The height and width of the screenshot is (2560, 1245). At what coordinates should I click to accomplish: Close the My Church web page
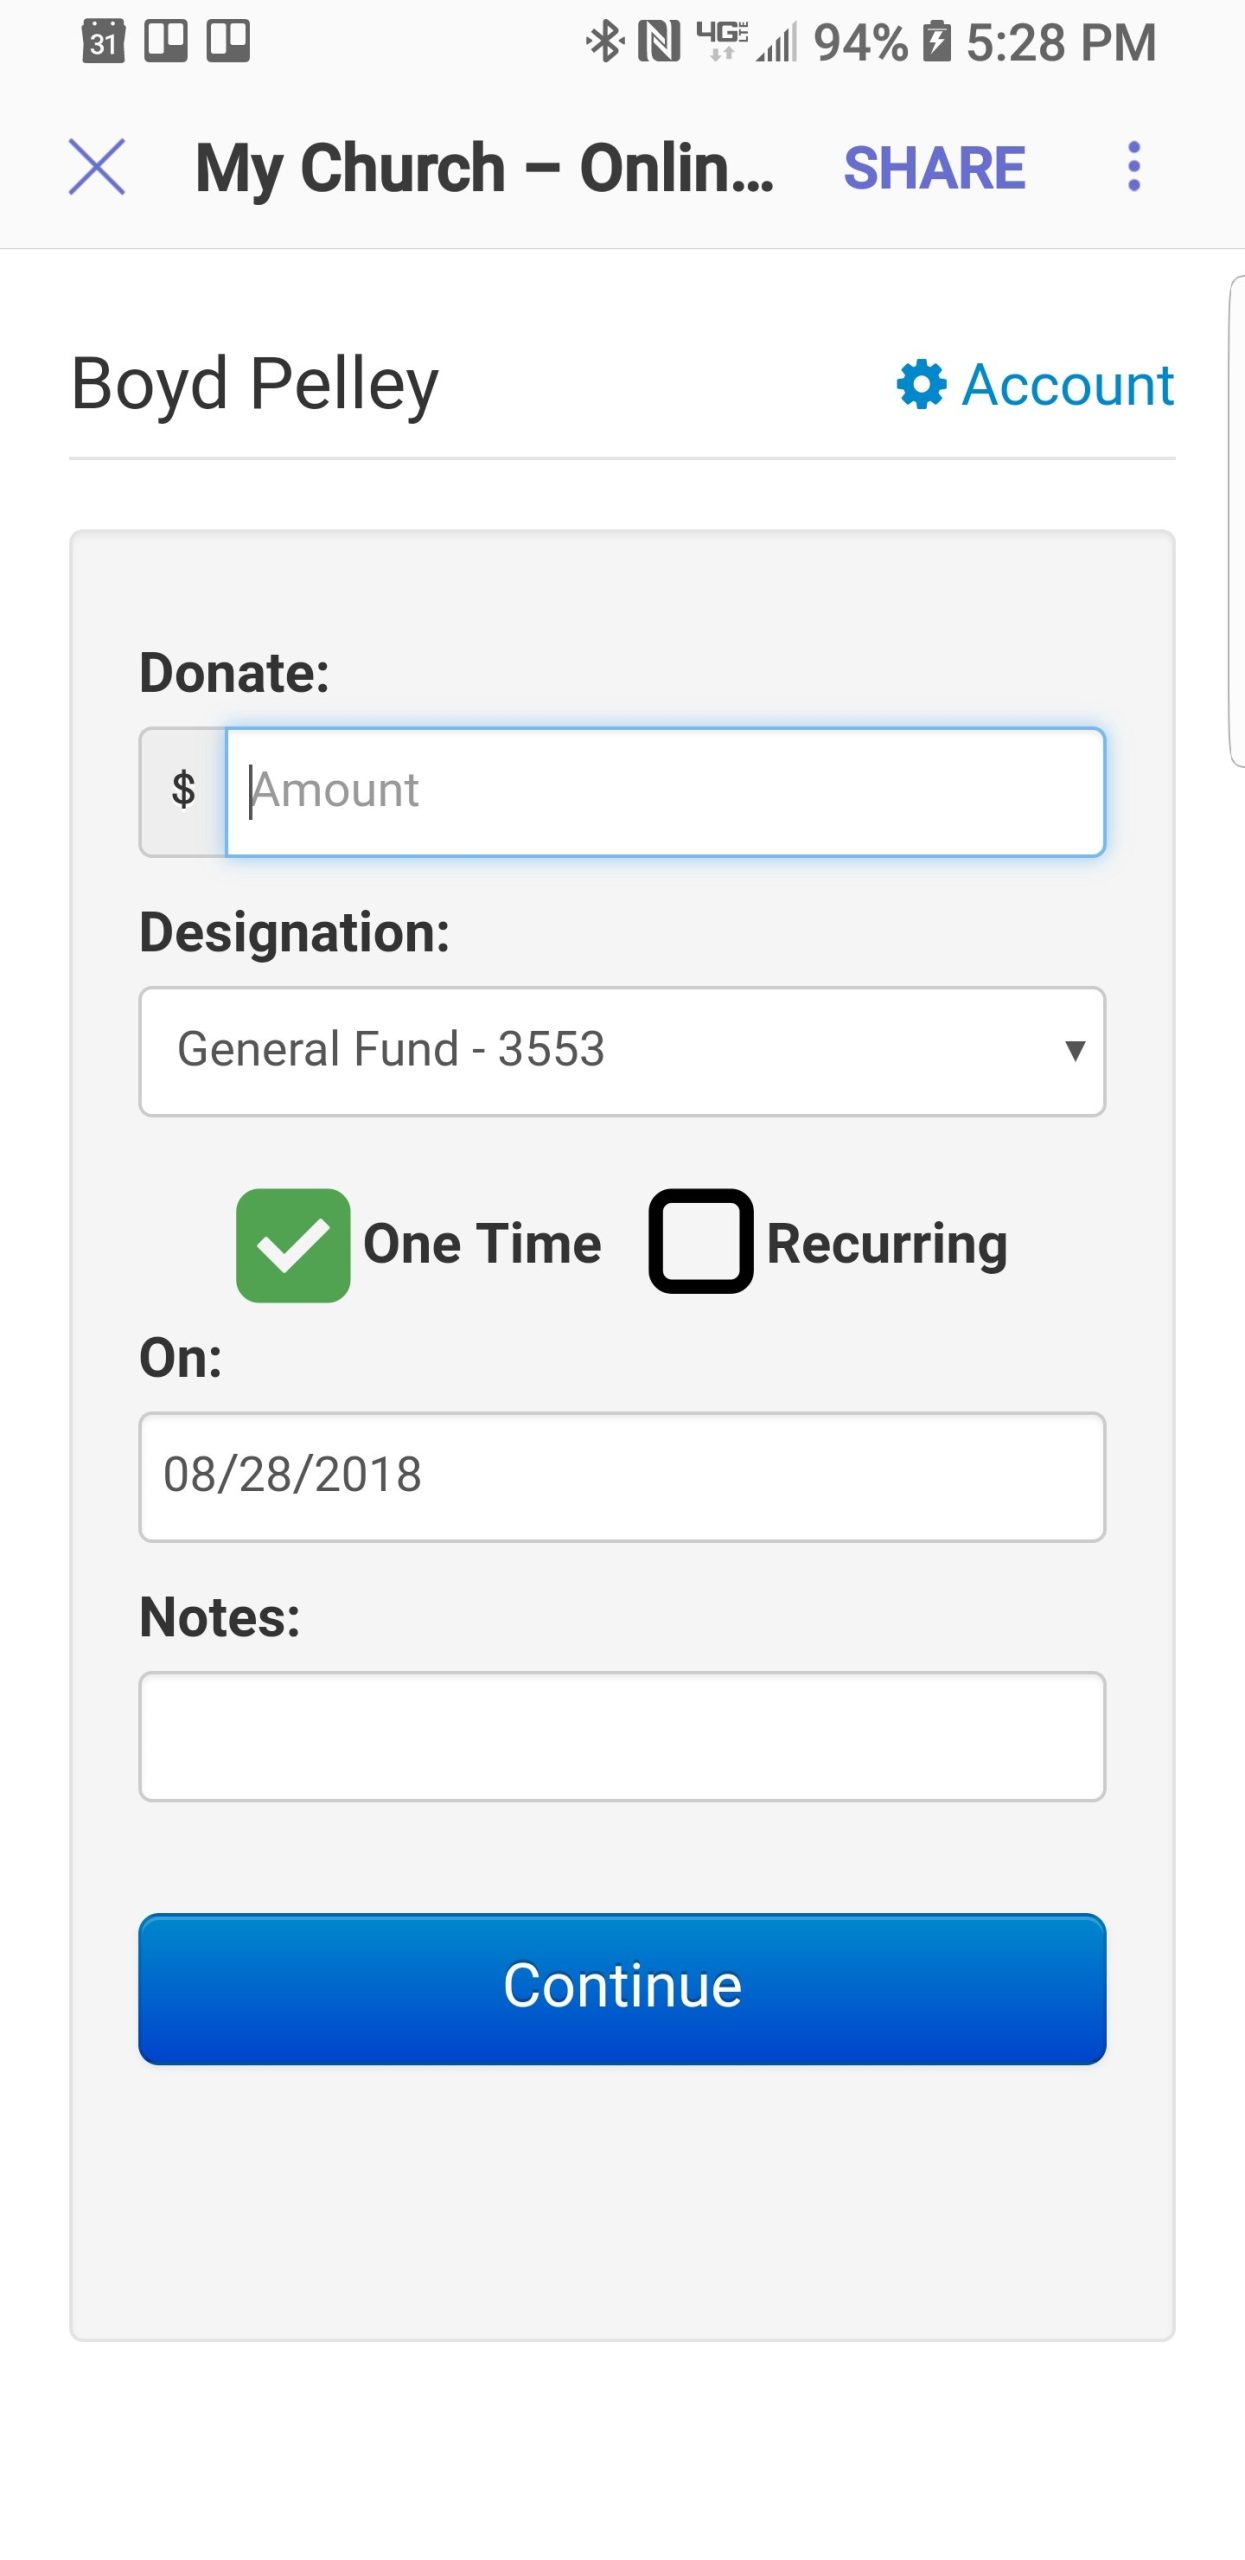[97, 166]
